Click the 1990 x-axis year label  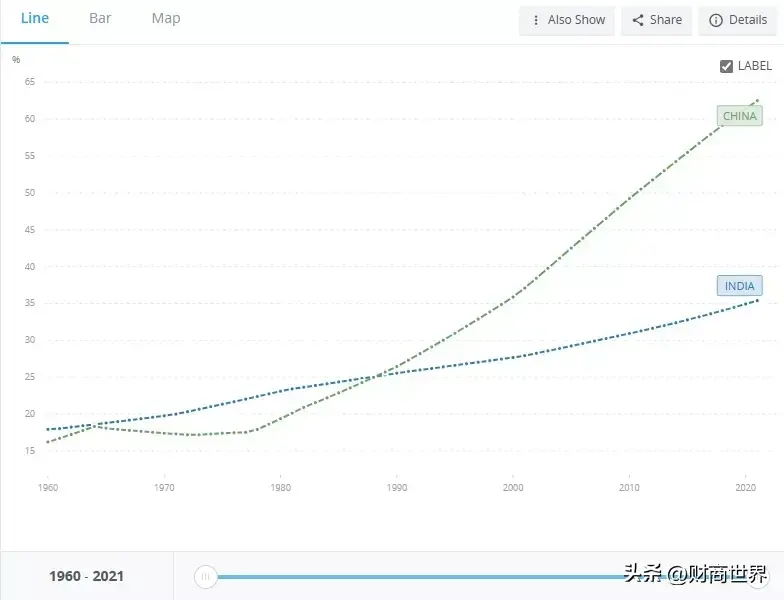(396, 487)
